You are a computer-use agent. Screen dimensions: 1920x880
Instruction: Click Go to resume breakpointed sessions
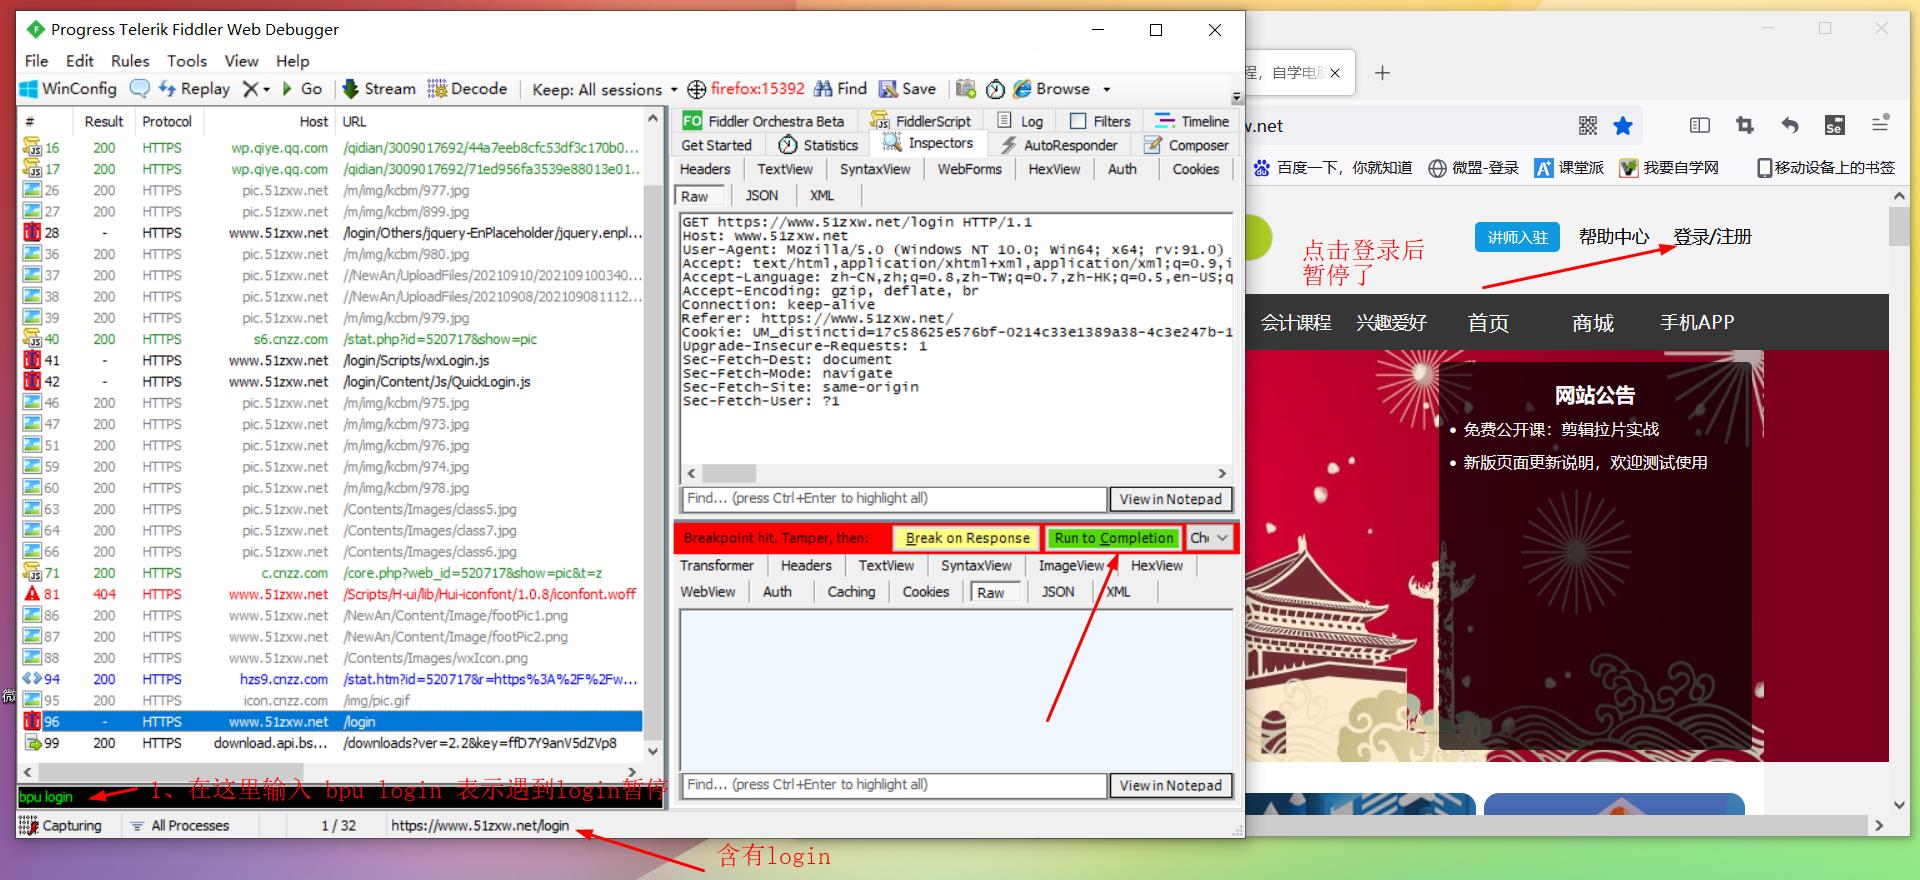point(301,89)
